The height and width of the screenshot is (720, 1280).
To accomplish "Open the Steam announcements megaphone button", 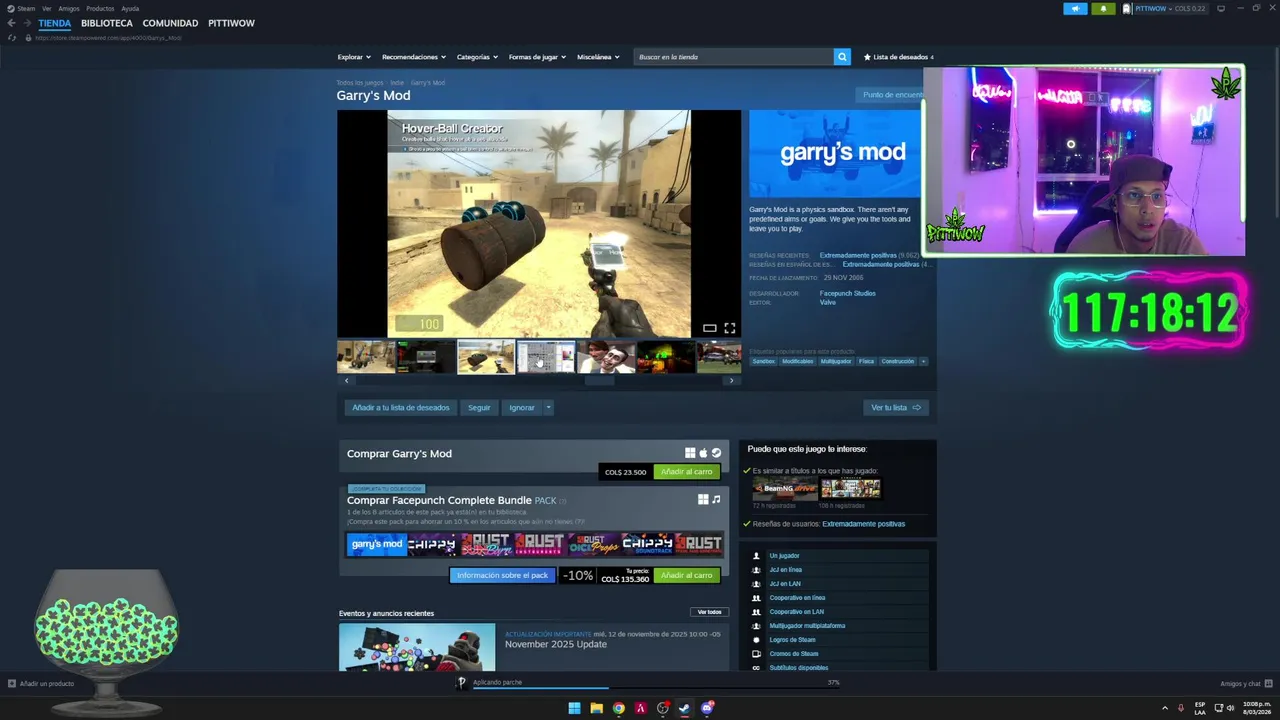I will [x=1075, y=8].
